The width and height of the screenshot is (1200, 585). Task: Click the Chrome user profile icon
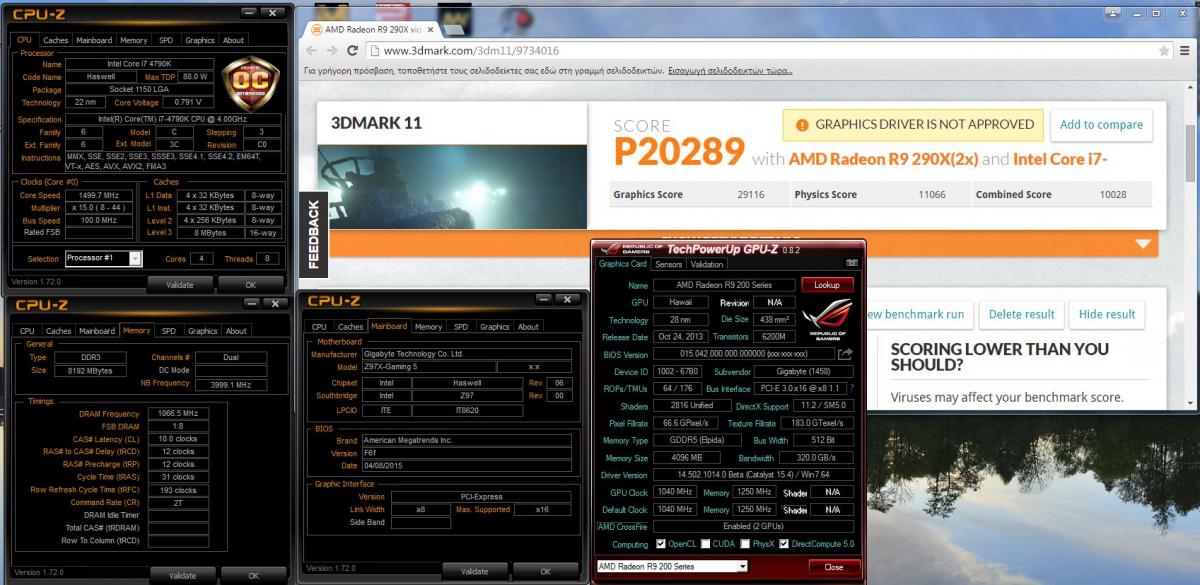(1114, 13)
